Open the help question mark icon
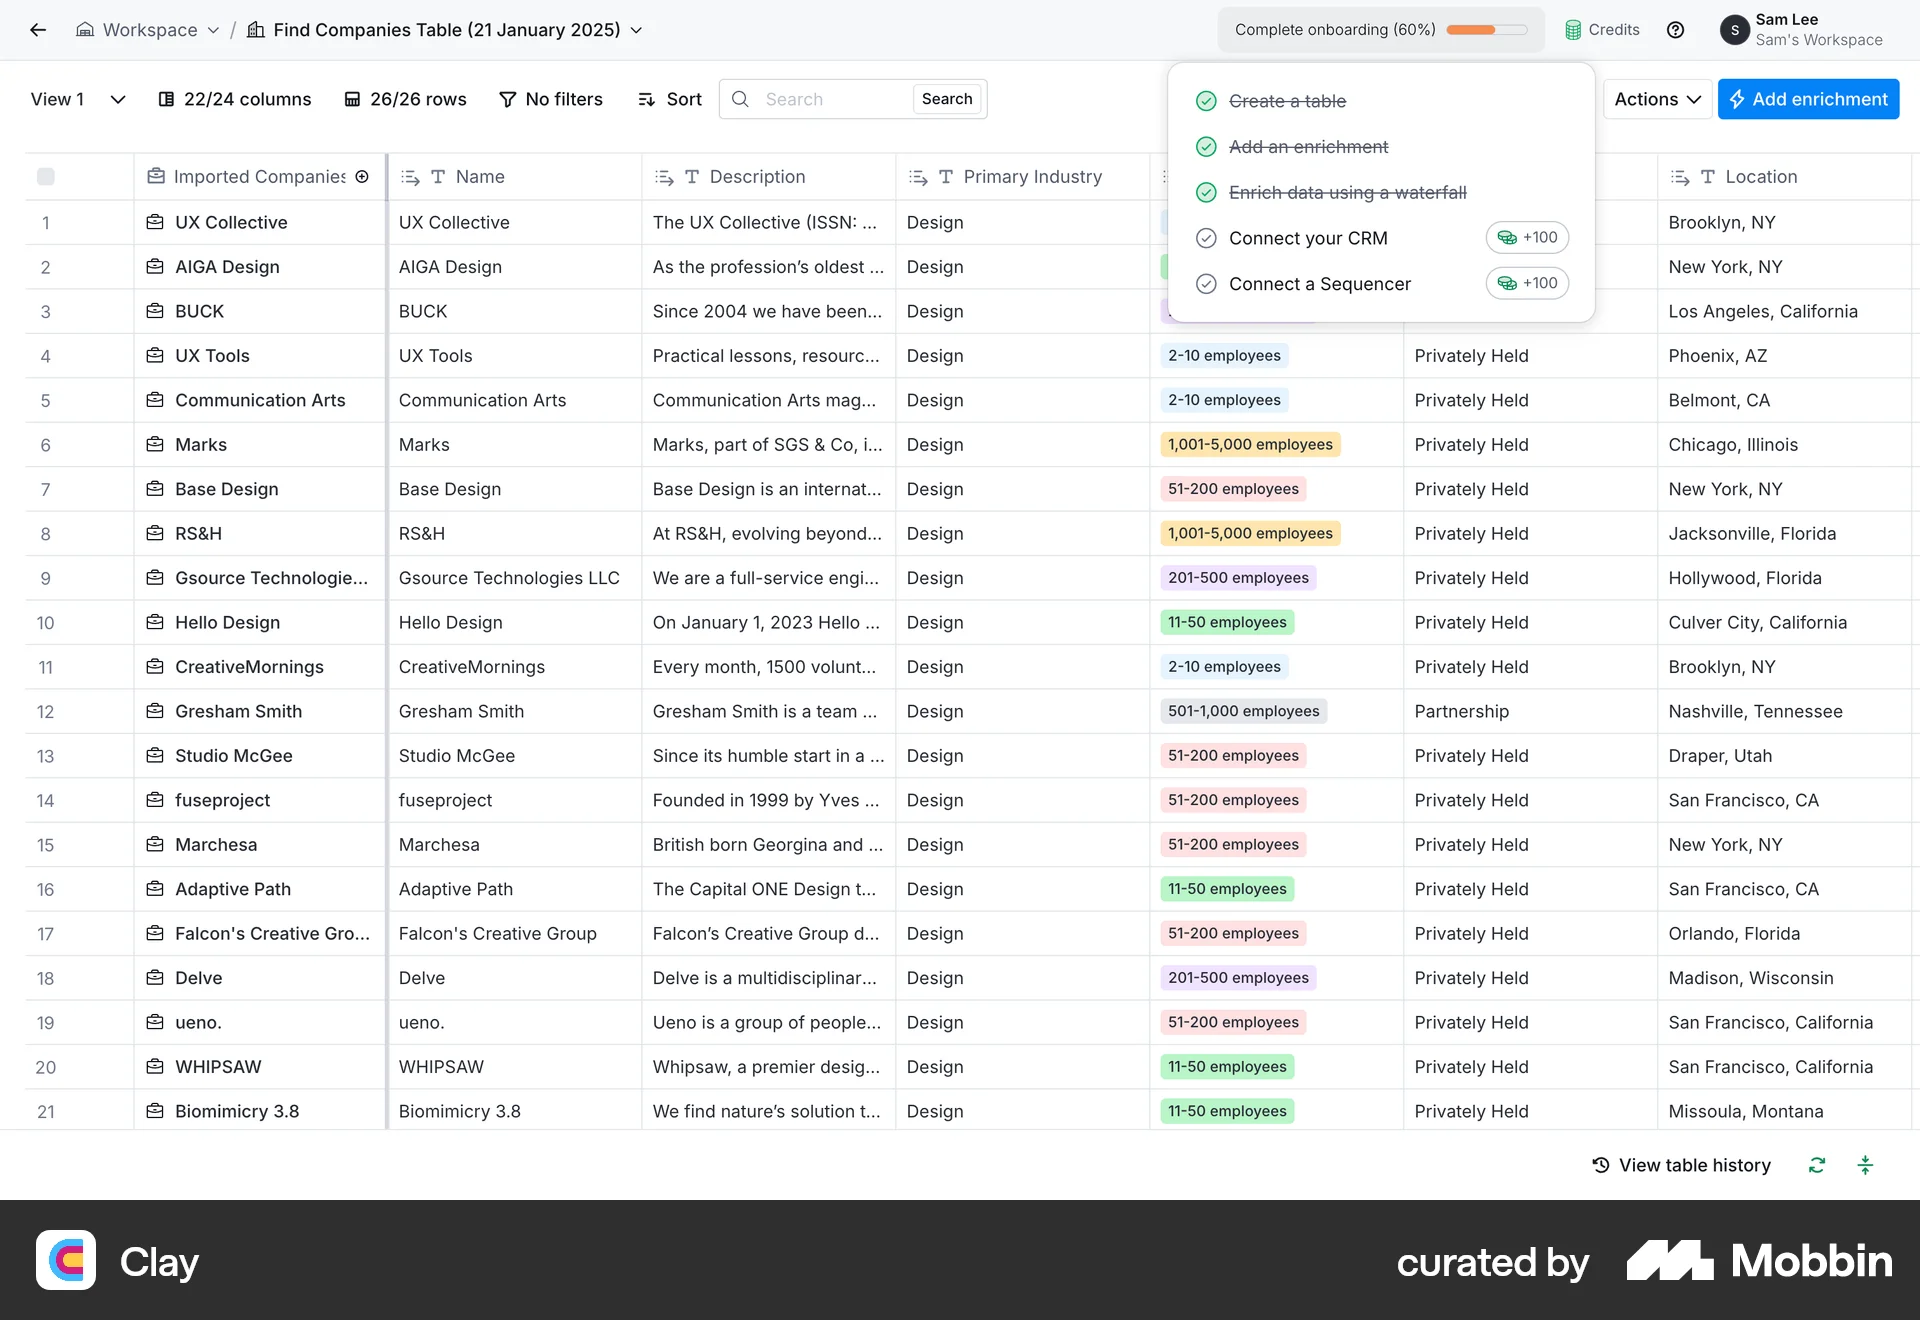Screen dimensions: 1920x1320 (1676, 30)
